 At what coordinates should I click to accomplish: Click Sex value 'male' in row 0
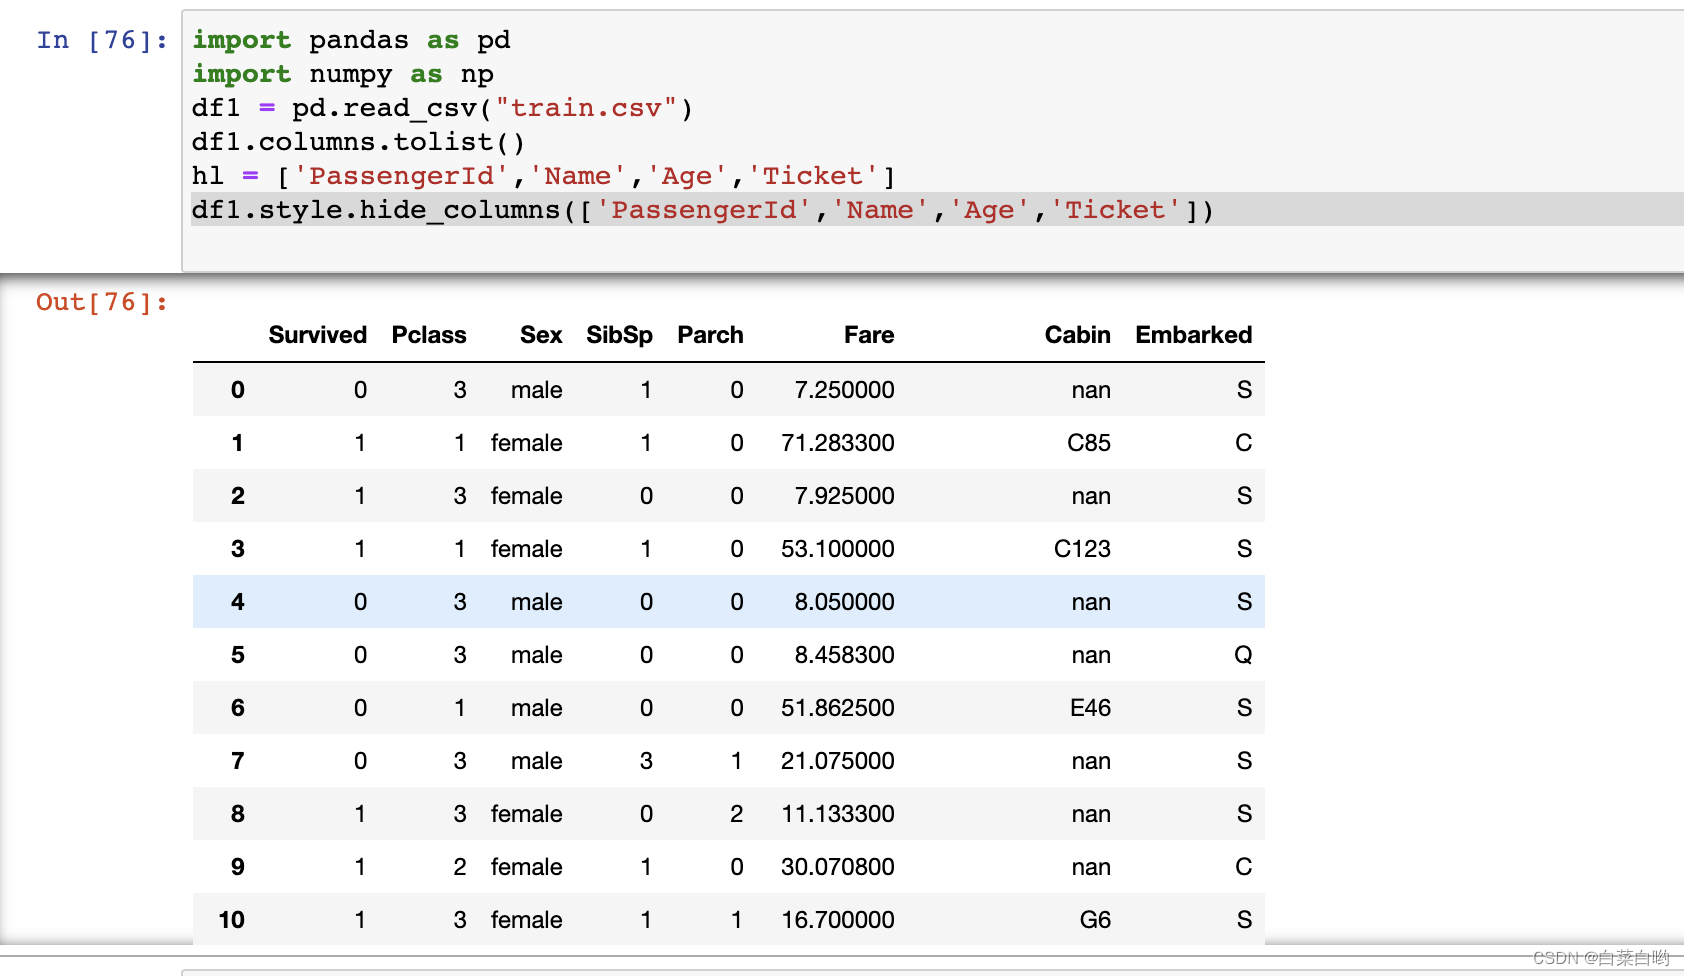536,390
